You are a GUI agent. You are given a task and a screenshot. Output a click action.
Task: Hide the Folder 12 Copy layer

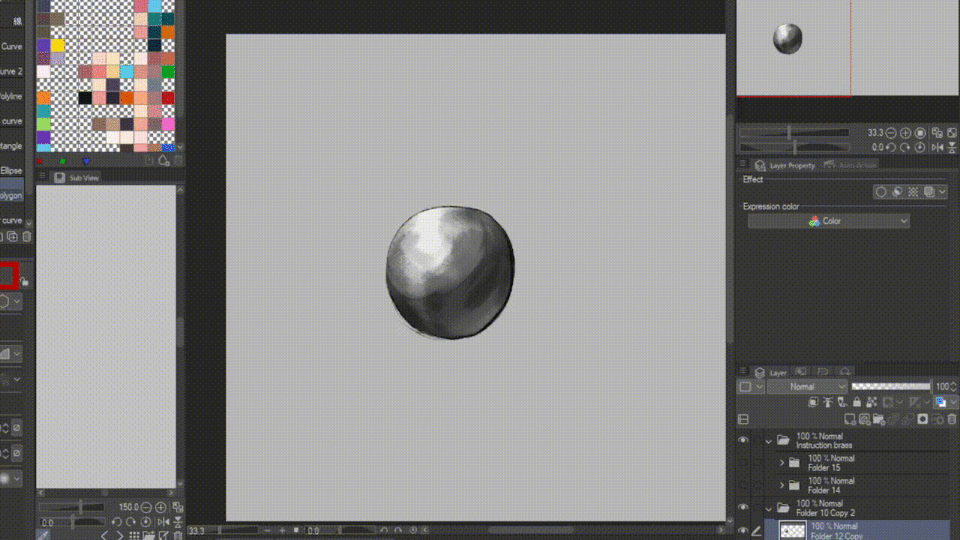click(743, 531)
